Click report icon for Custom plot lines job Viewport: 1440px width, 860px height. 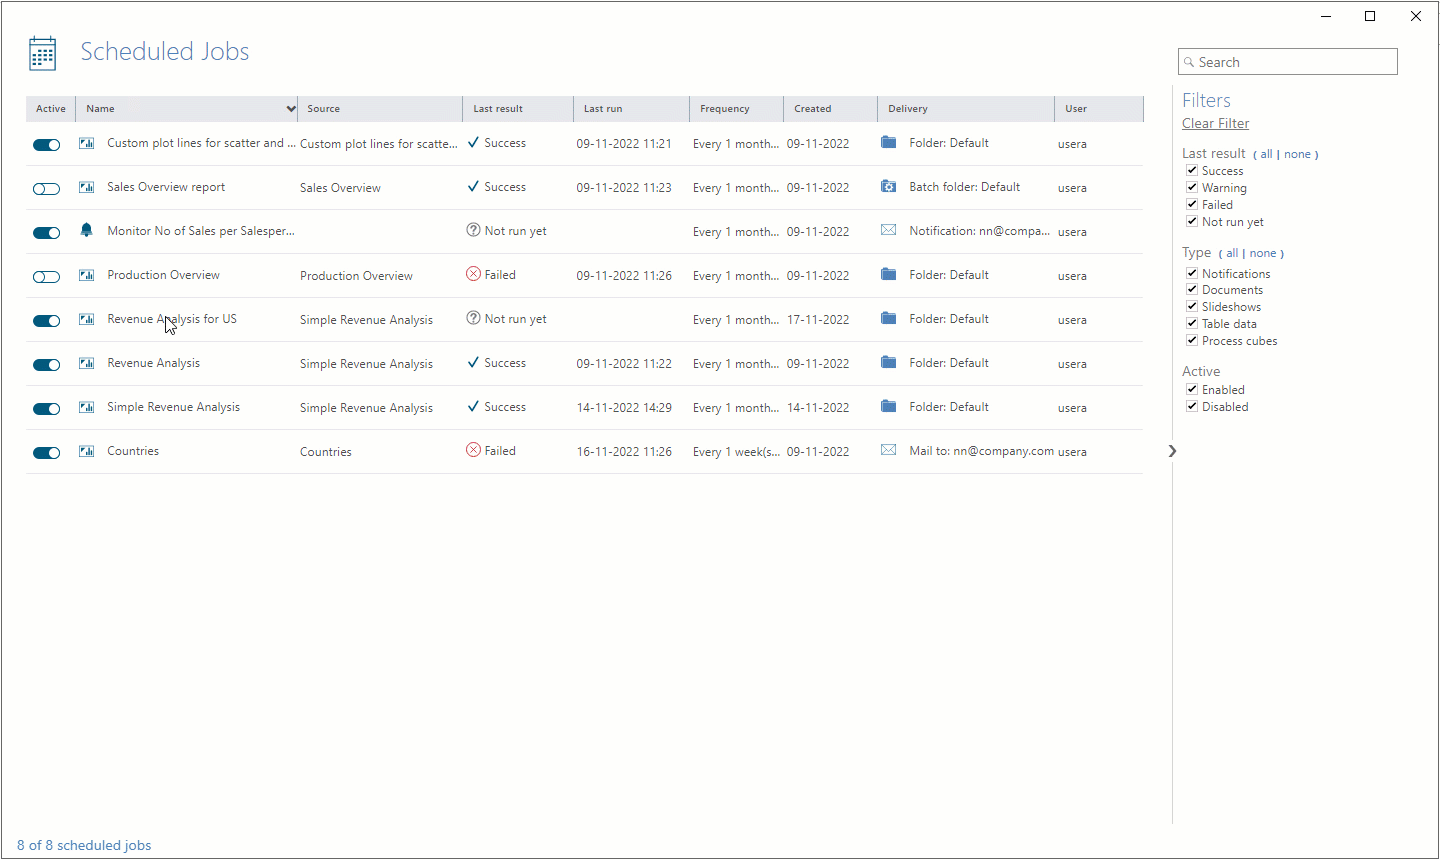[x=87, y=143]
